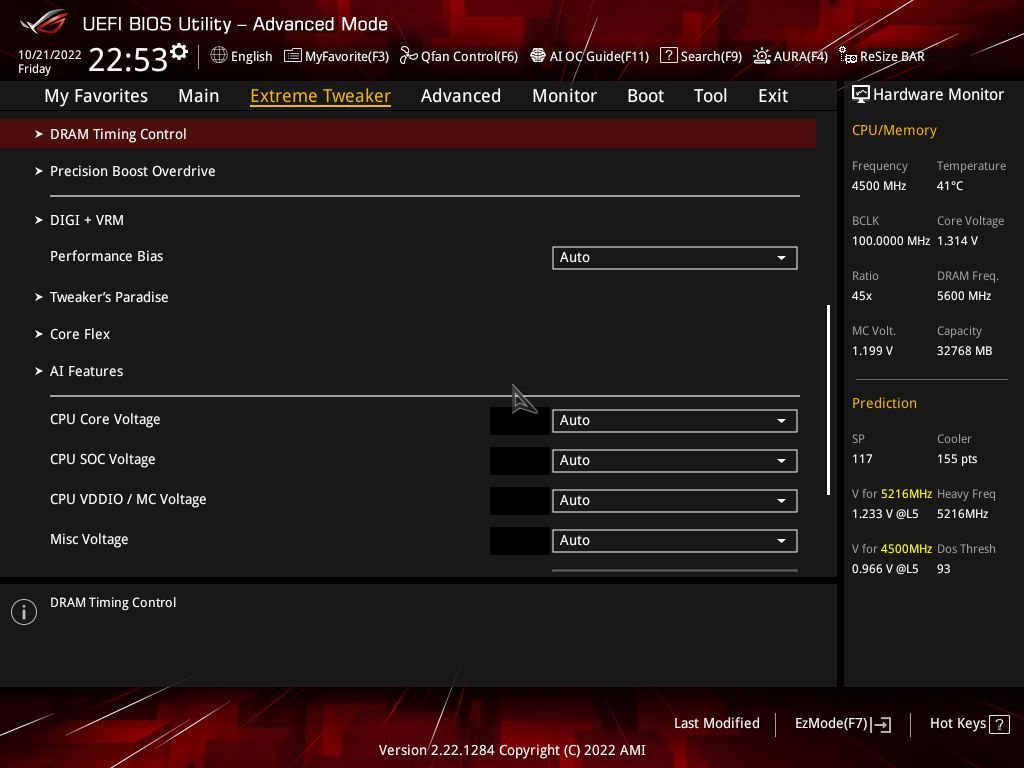
Task: Click the EzMode exit arrow icon
Action: pos(881,724)
